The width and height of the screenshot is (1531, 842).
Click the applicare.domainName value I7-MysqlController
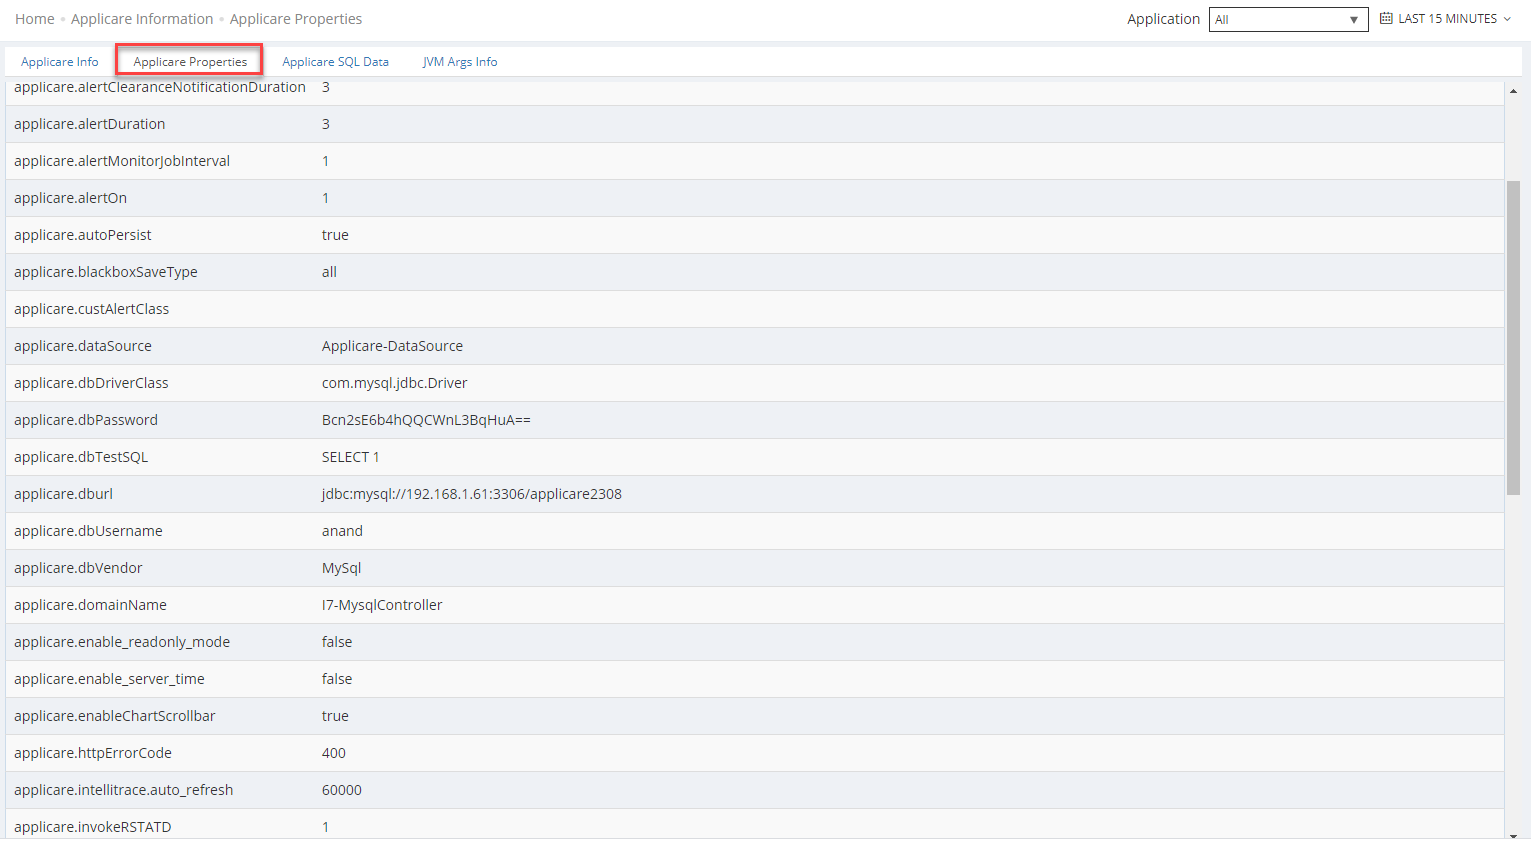(382, 605)
